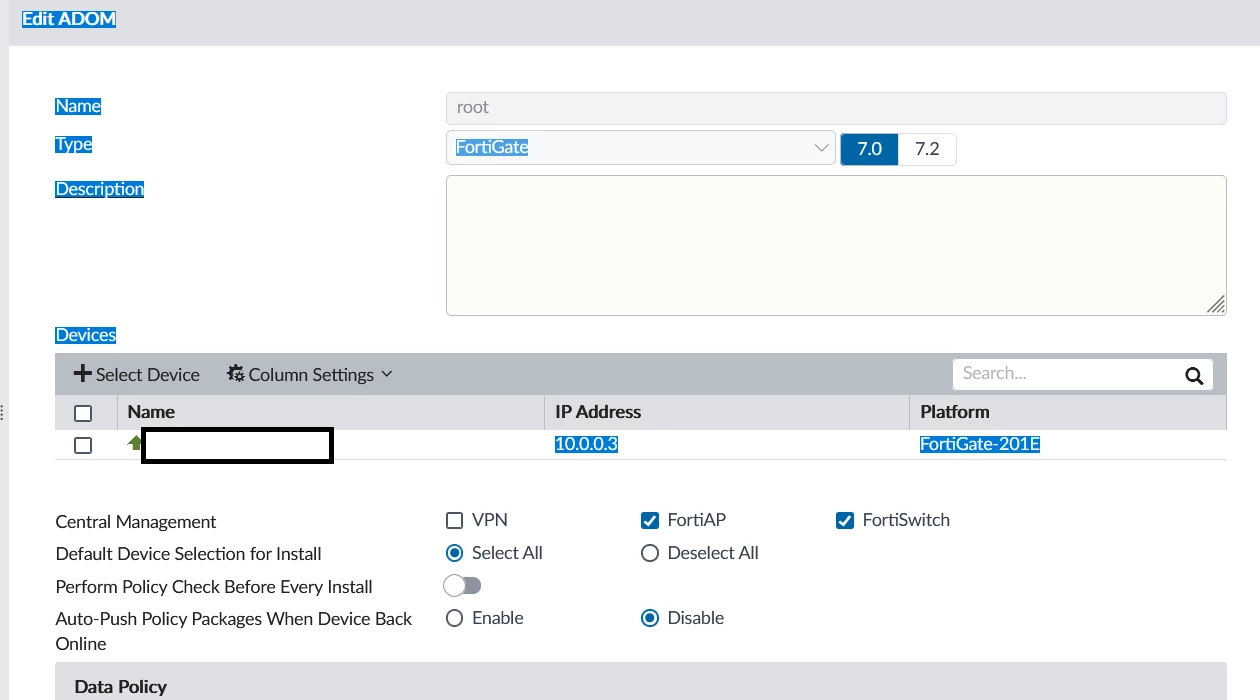1260x700 pixels.
Task: Choose Deselect All radio option
Action: coord(650,553)
